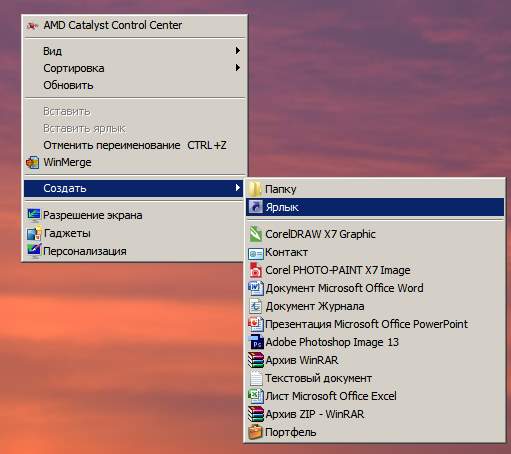Click the Ярлык shortcut icon
The height and width of the screenshot is (454, 511).
[x=256, y=207]
